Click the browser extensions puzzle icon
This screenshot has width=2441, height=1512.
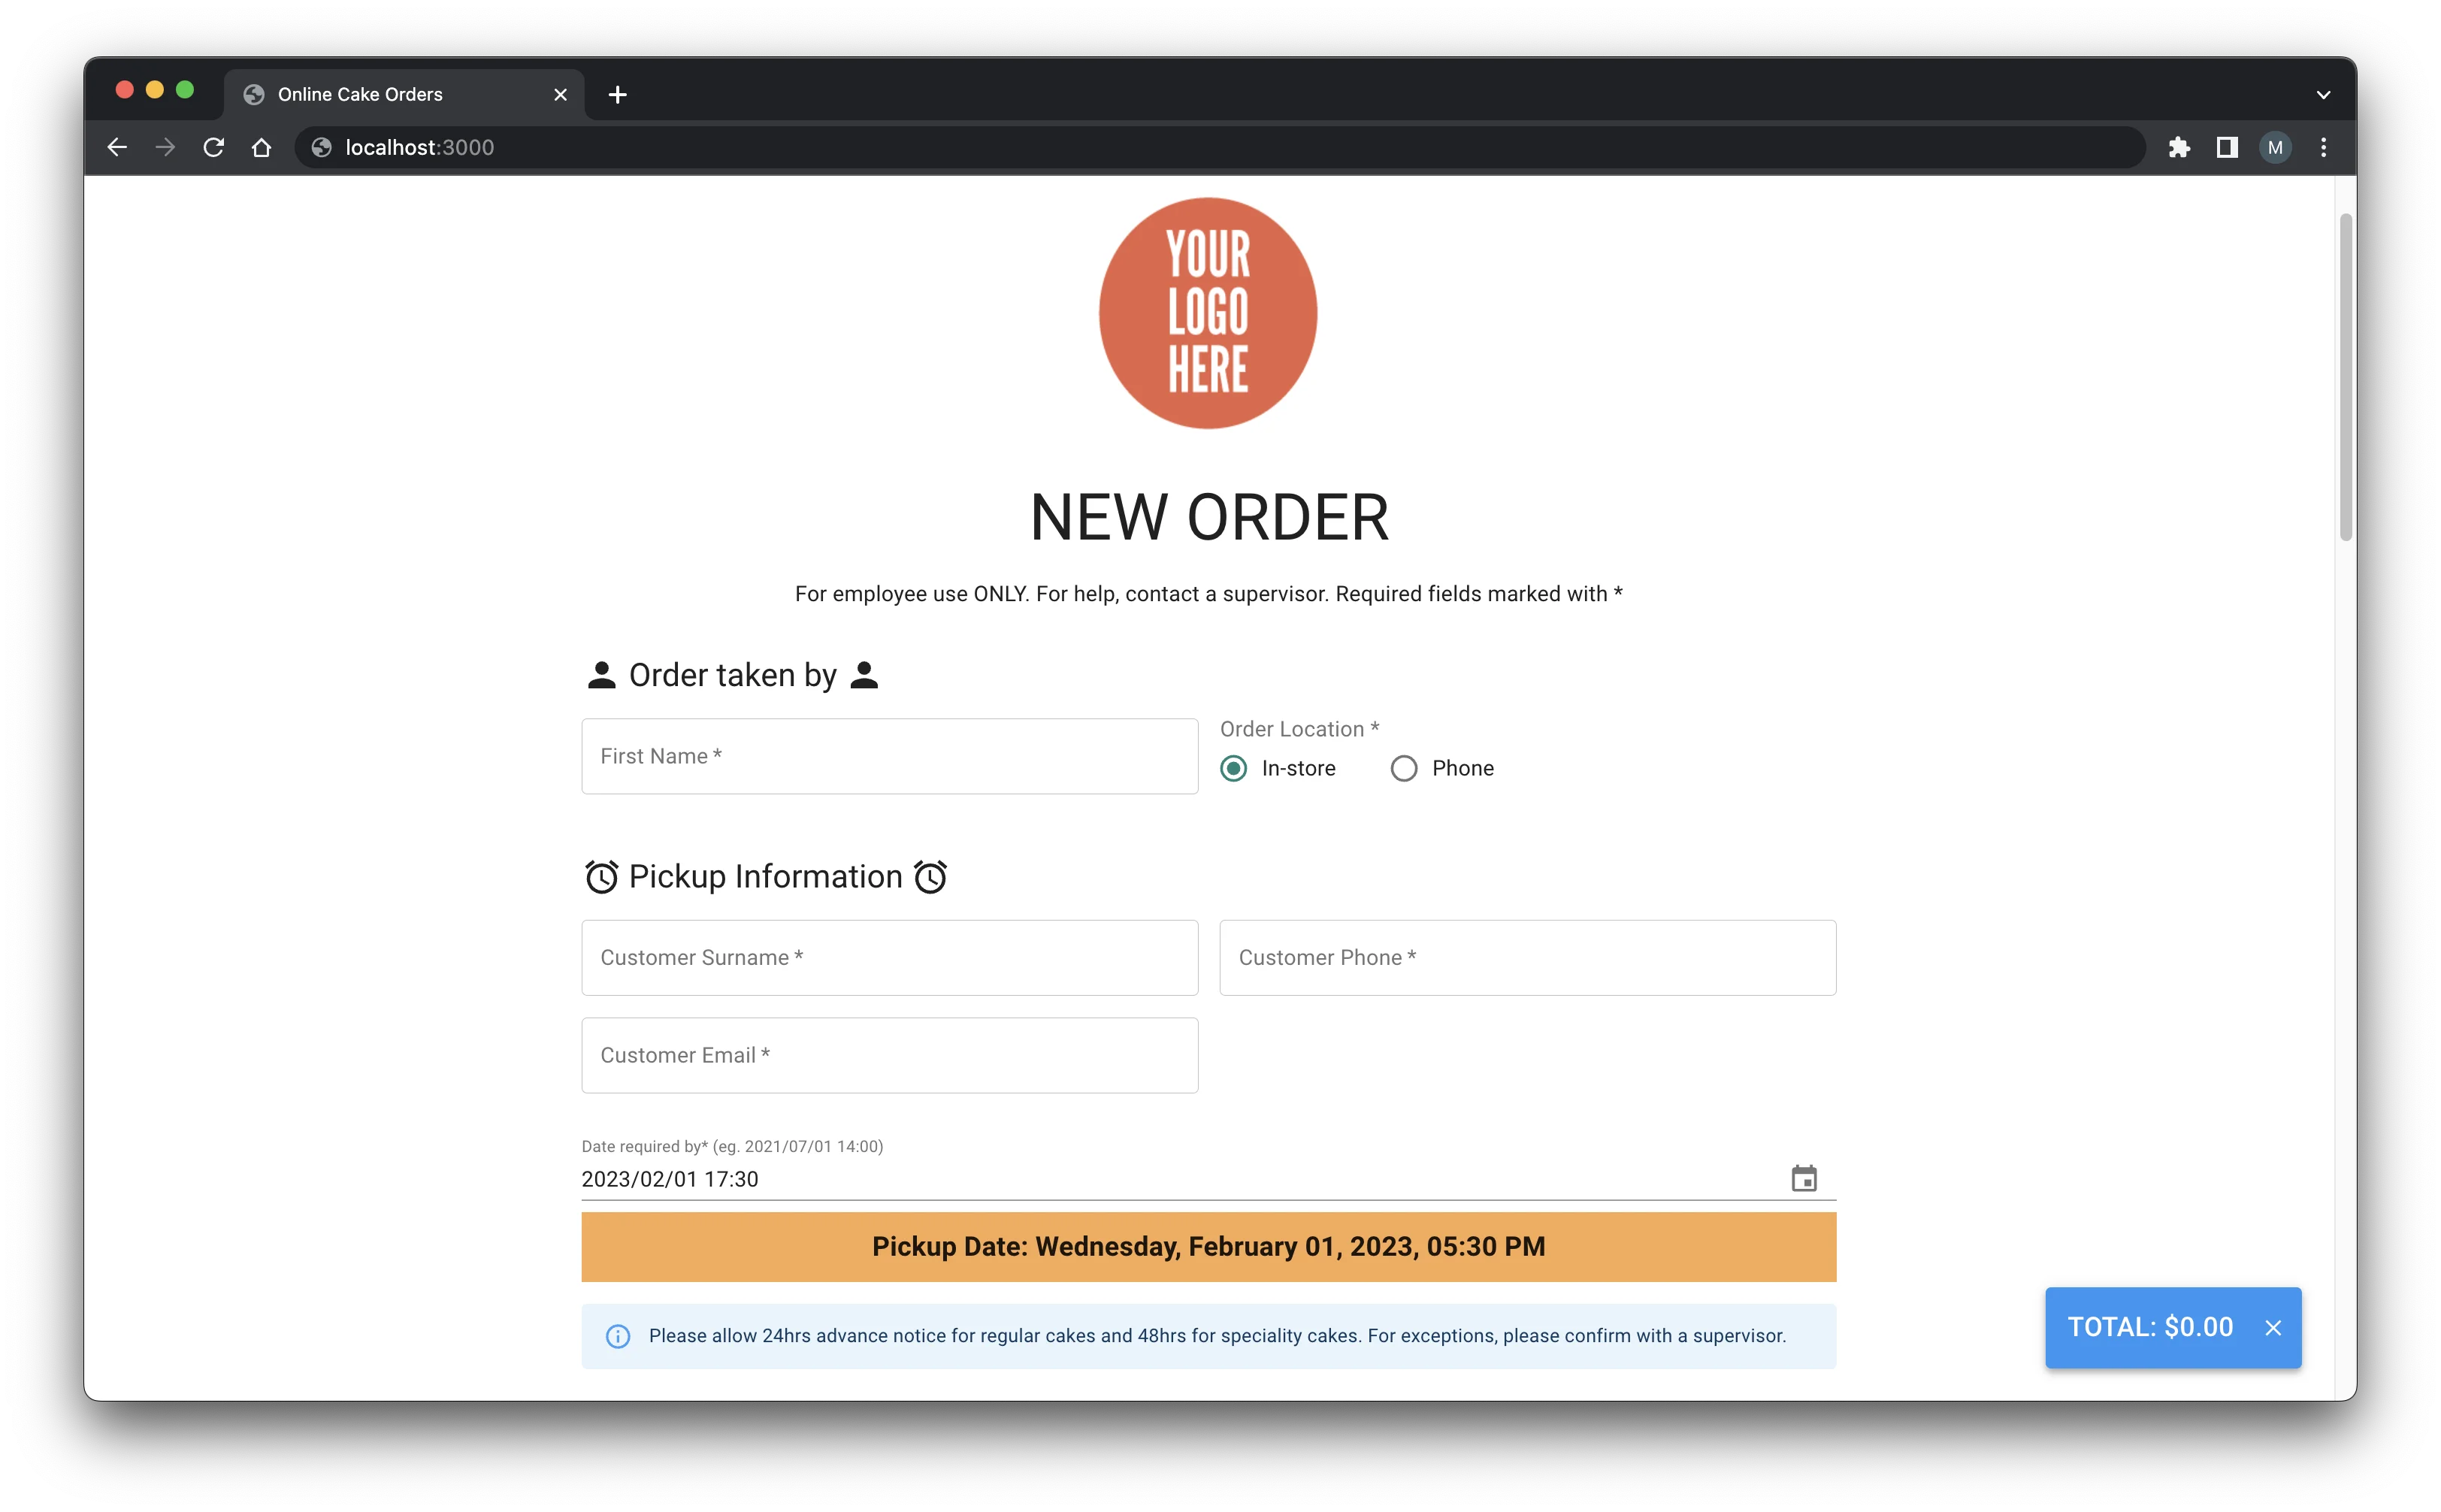2180,147
